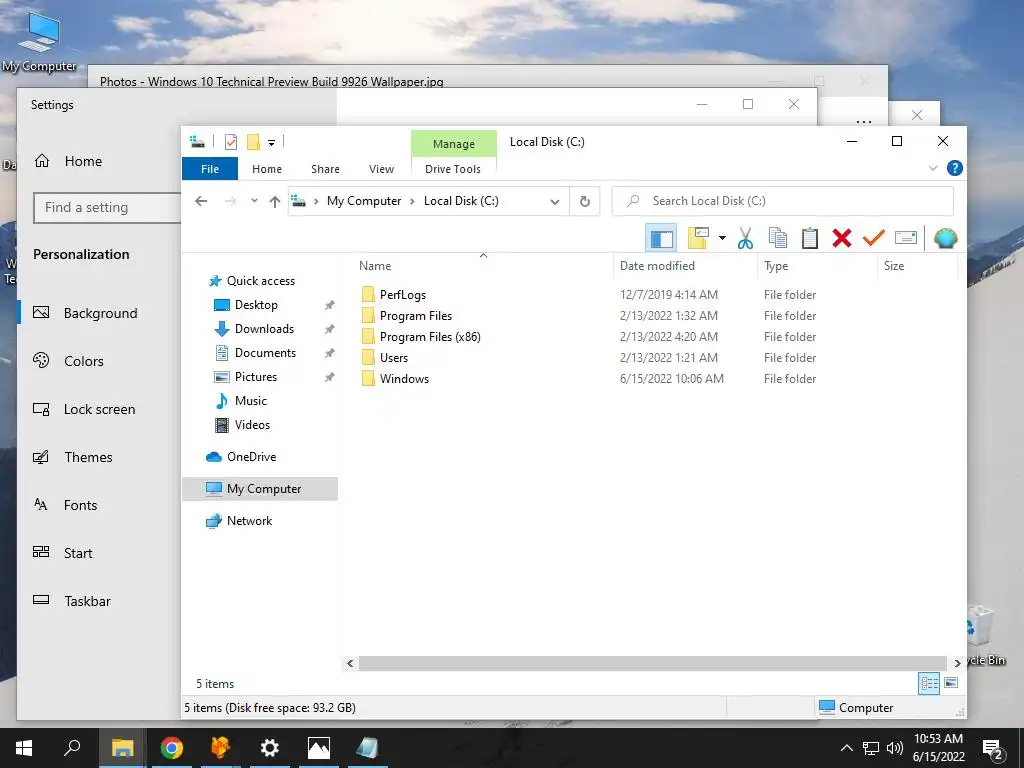Expand the ribbon with the chevron

(933, 168)
